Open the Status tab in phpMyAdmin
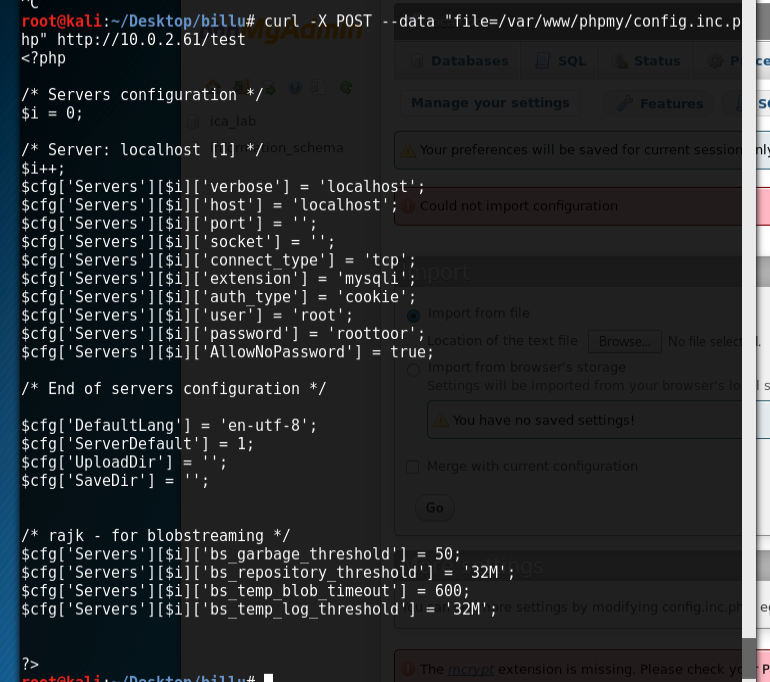This screenshot has height=682, width=770. point(645,61)
